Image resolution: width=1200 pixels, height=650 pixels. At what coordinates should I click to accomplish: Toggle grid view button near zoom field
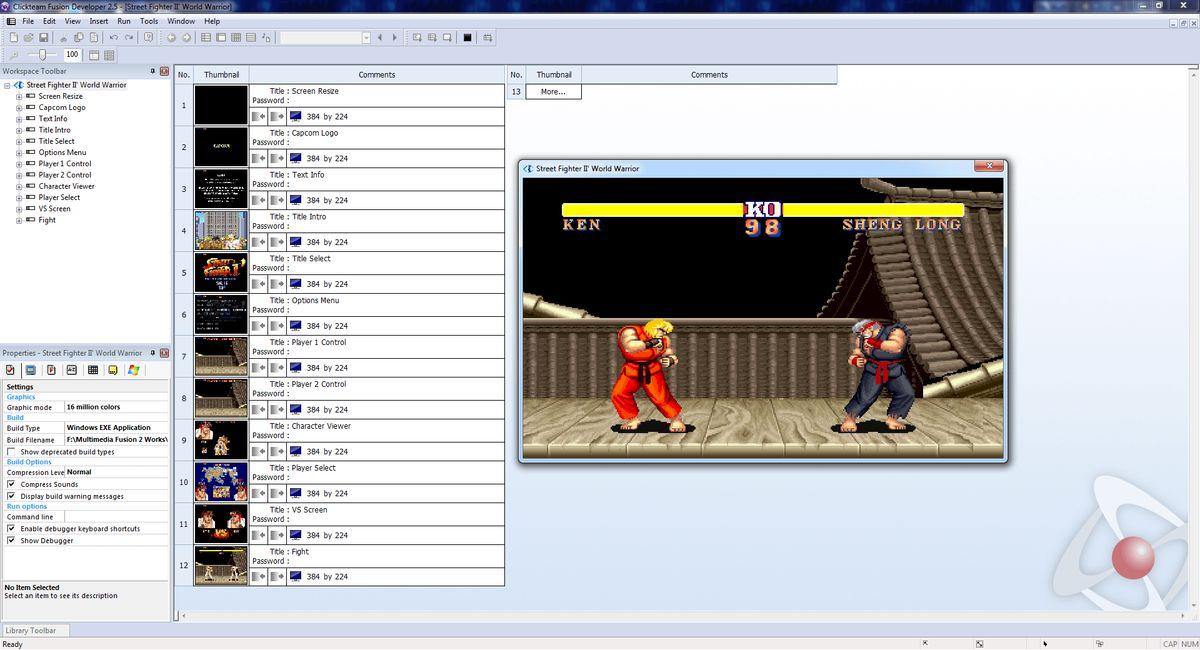tap(109, 55)
